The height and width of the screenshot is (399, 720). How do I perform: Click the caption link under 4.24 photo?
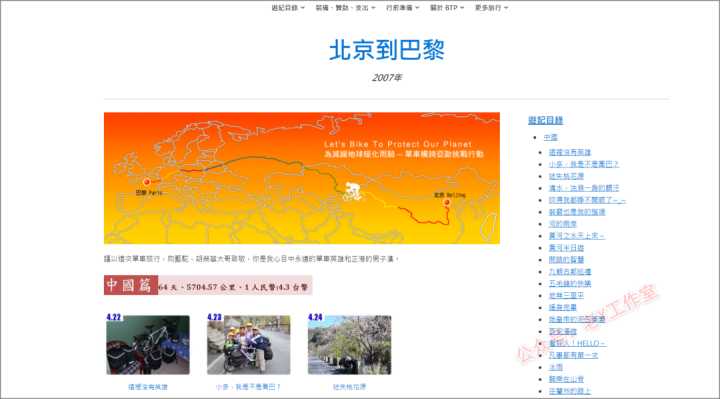(x=349, y=387)
